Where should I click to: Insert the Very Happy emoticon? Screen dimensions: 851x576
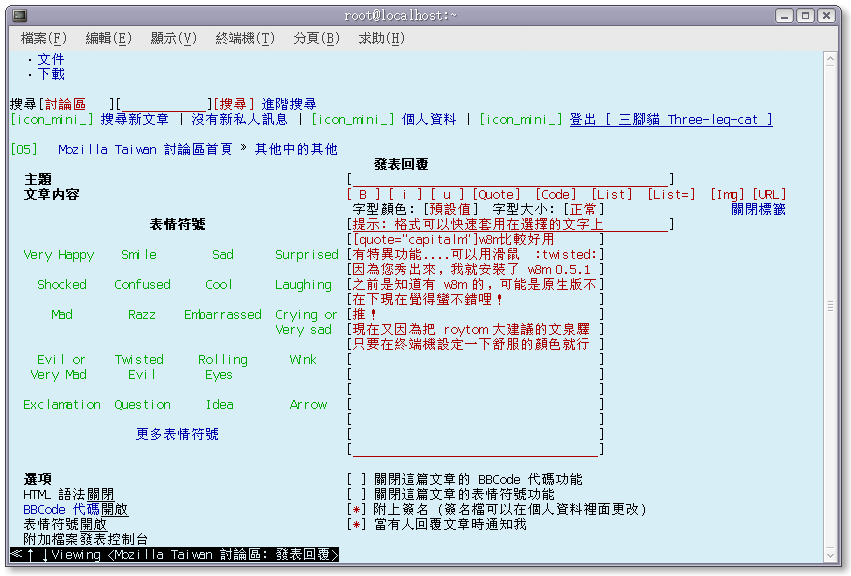click(59, 255)
